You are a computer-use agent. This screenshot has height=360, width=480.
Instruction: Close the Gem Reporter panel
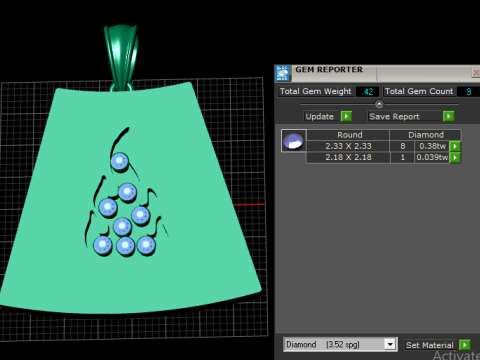[476, 73]
